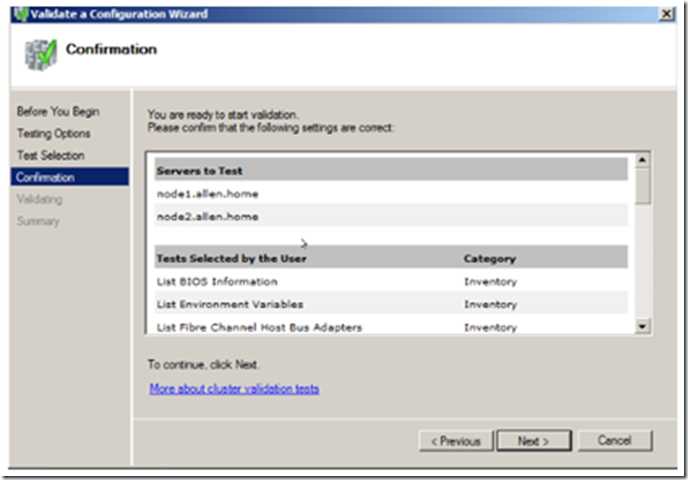Screen dimensions: 688x480
Task: Select the Summary step
Action: pos(38,221)
